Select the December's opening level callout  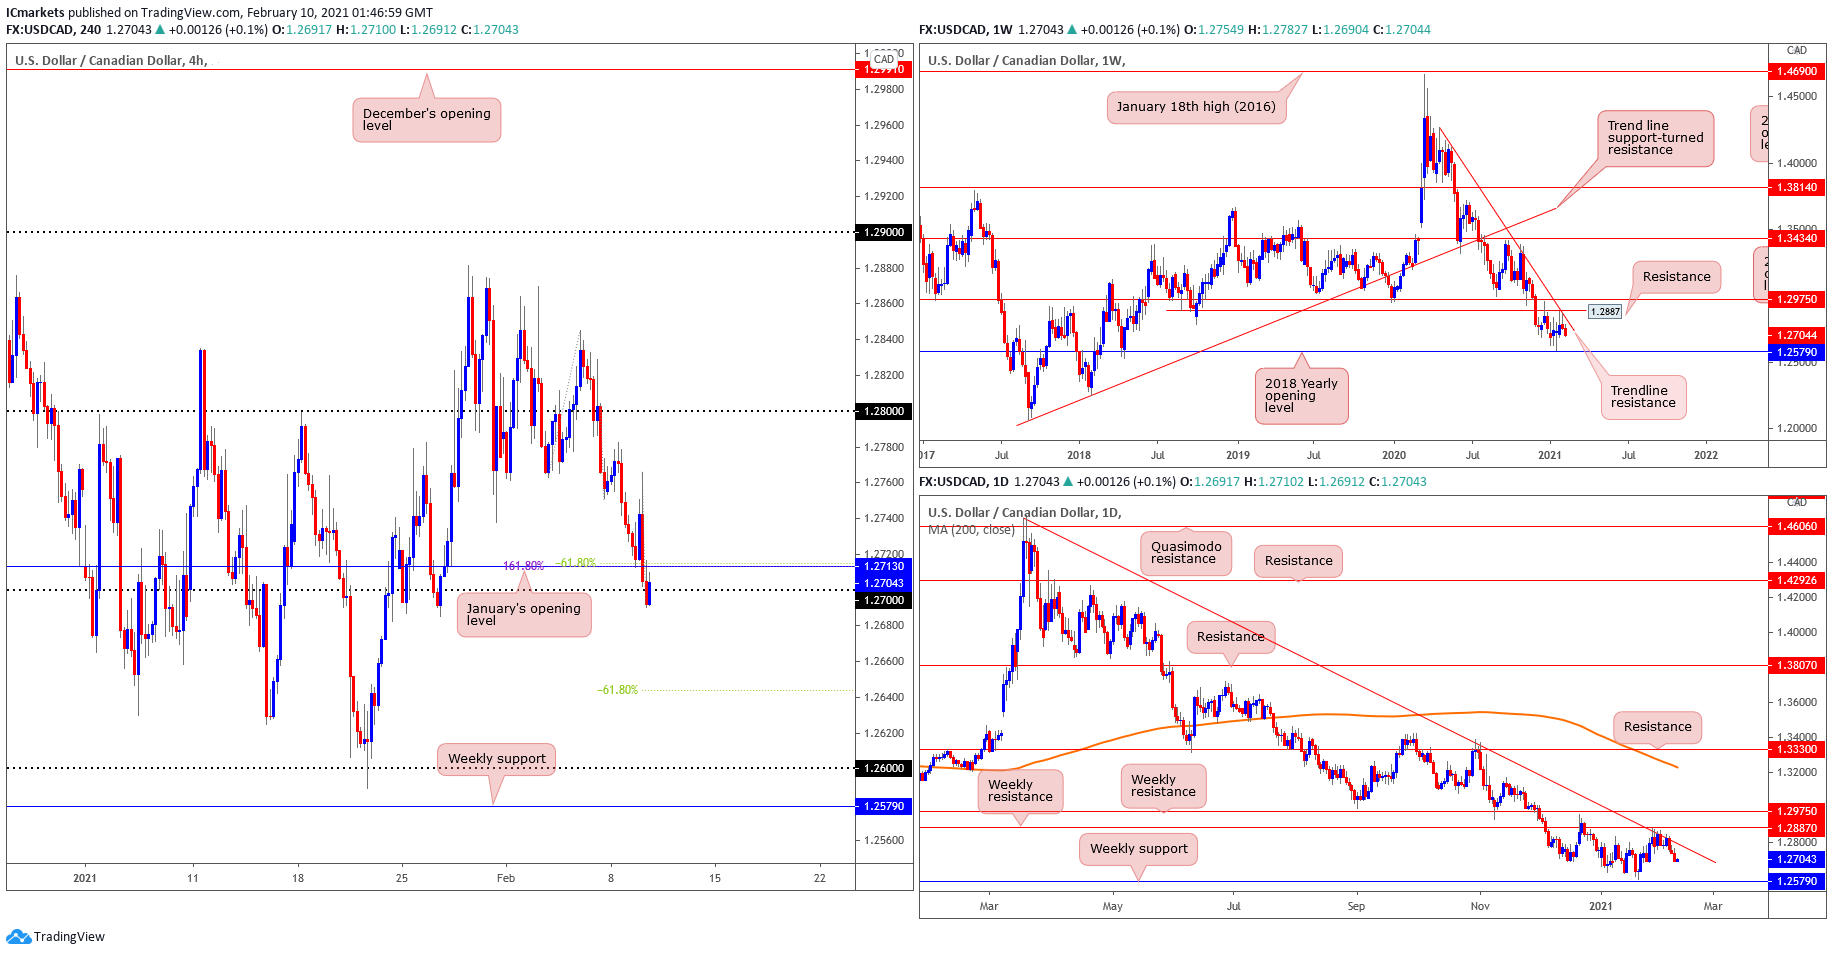[426, 120]
